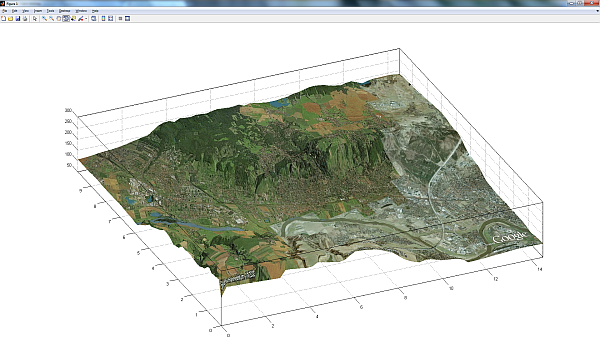
Task: Open the Desktop menu
Action: [x=64, y=11]
